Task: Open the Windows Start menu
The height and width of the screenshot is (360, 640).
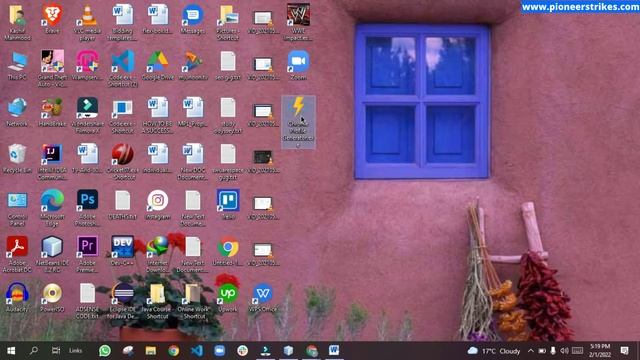Action: click(x=11, y=351)
